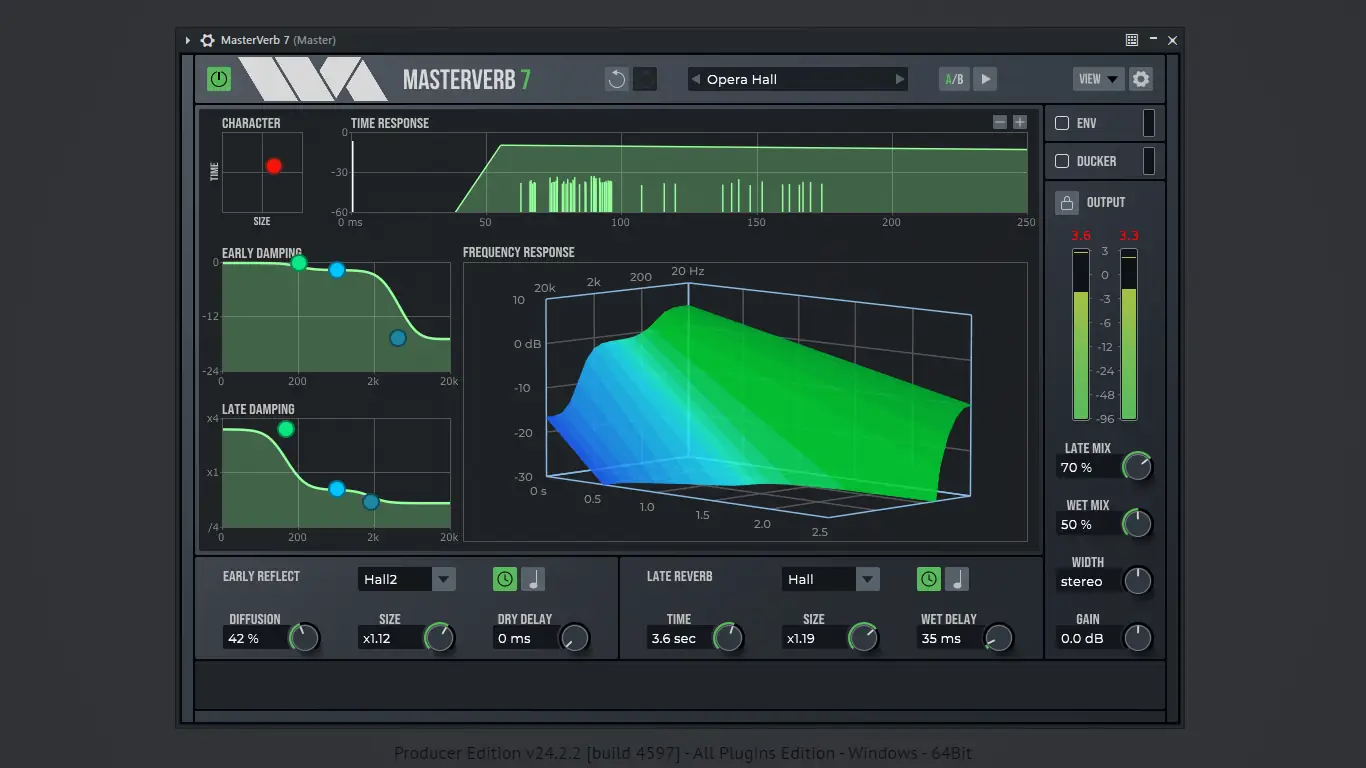
Task: Expand the plugin wrapper menu arrow
Action: (x=187, y=40)
